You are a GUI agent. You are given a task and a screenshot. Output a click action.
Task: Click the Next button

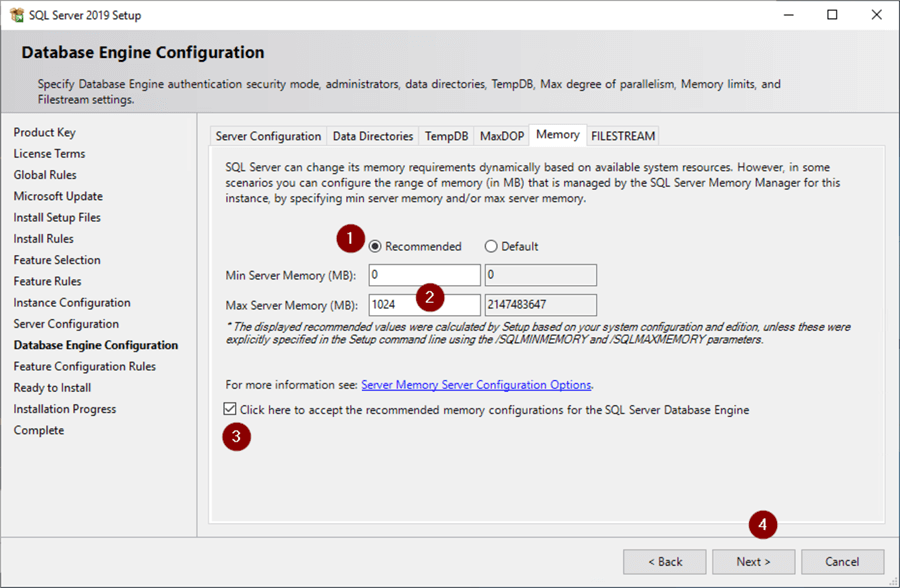(754, 562)
